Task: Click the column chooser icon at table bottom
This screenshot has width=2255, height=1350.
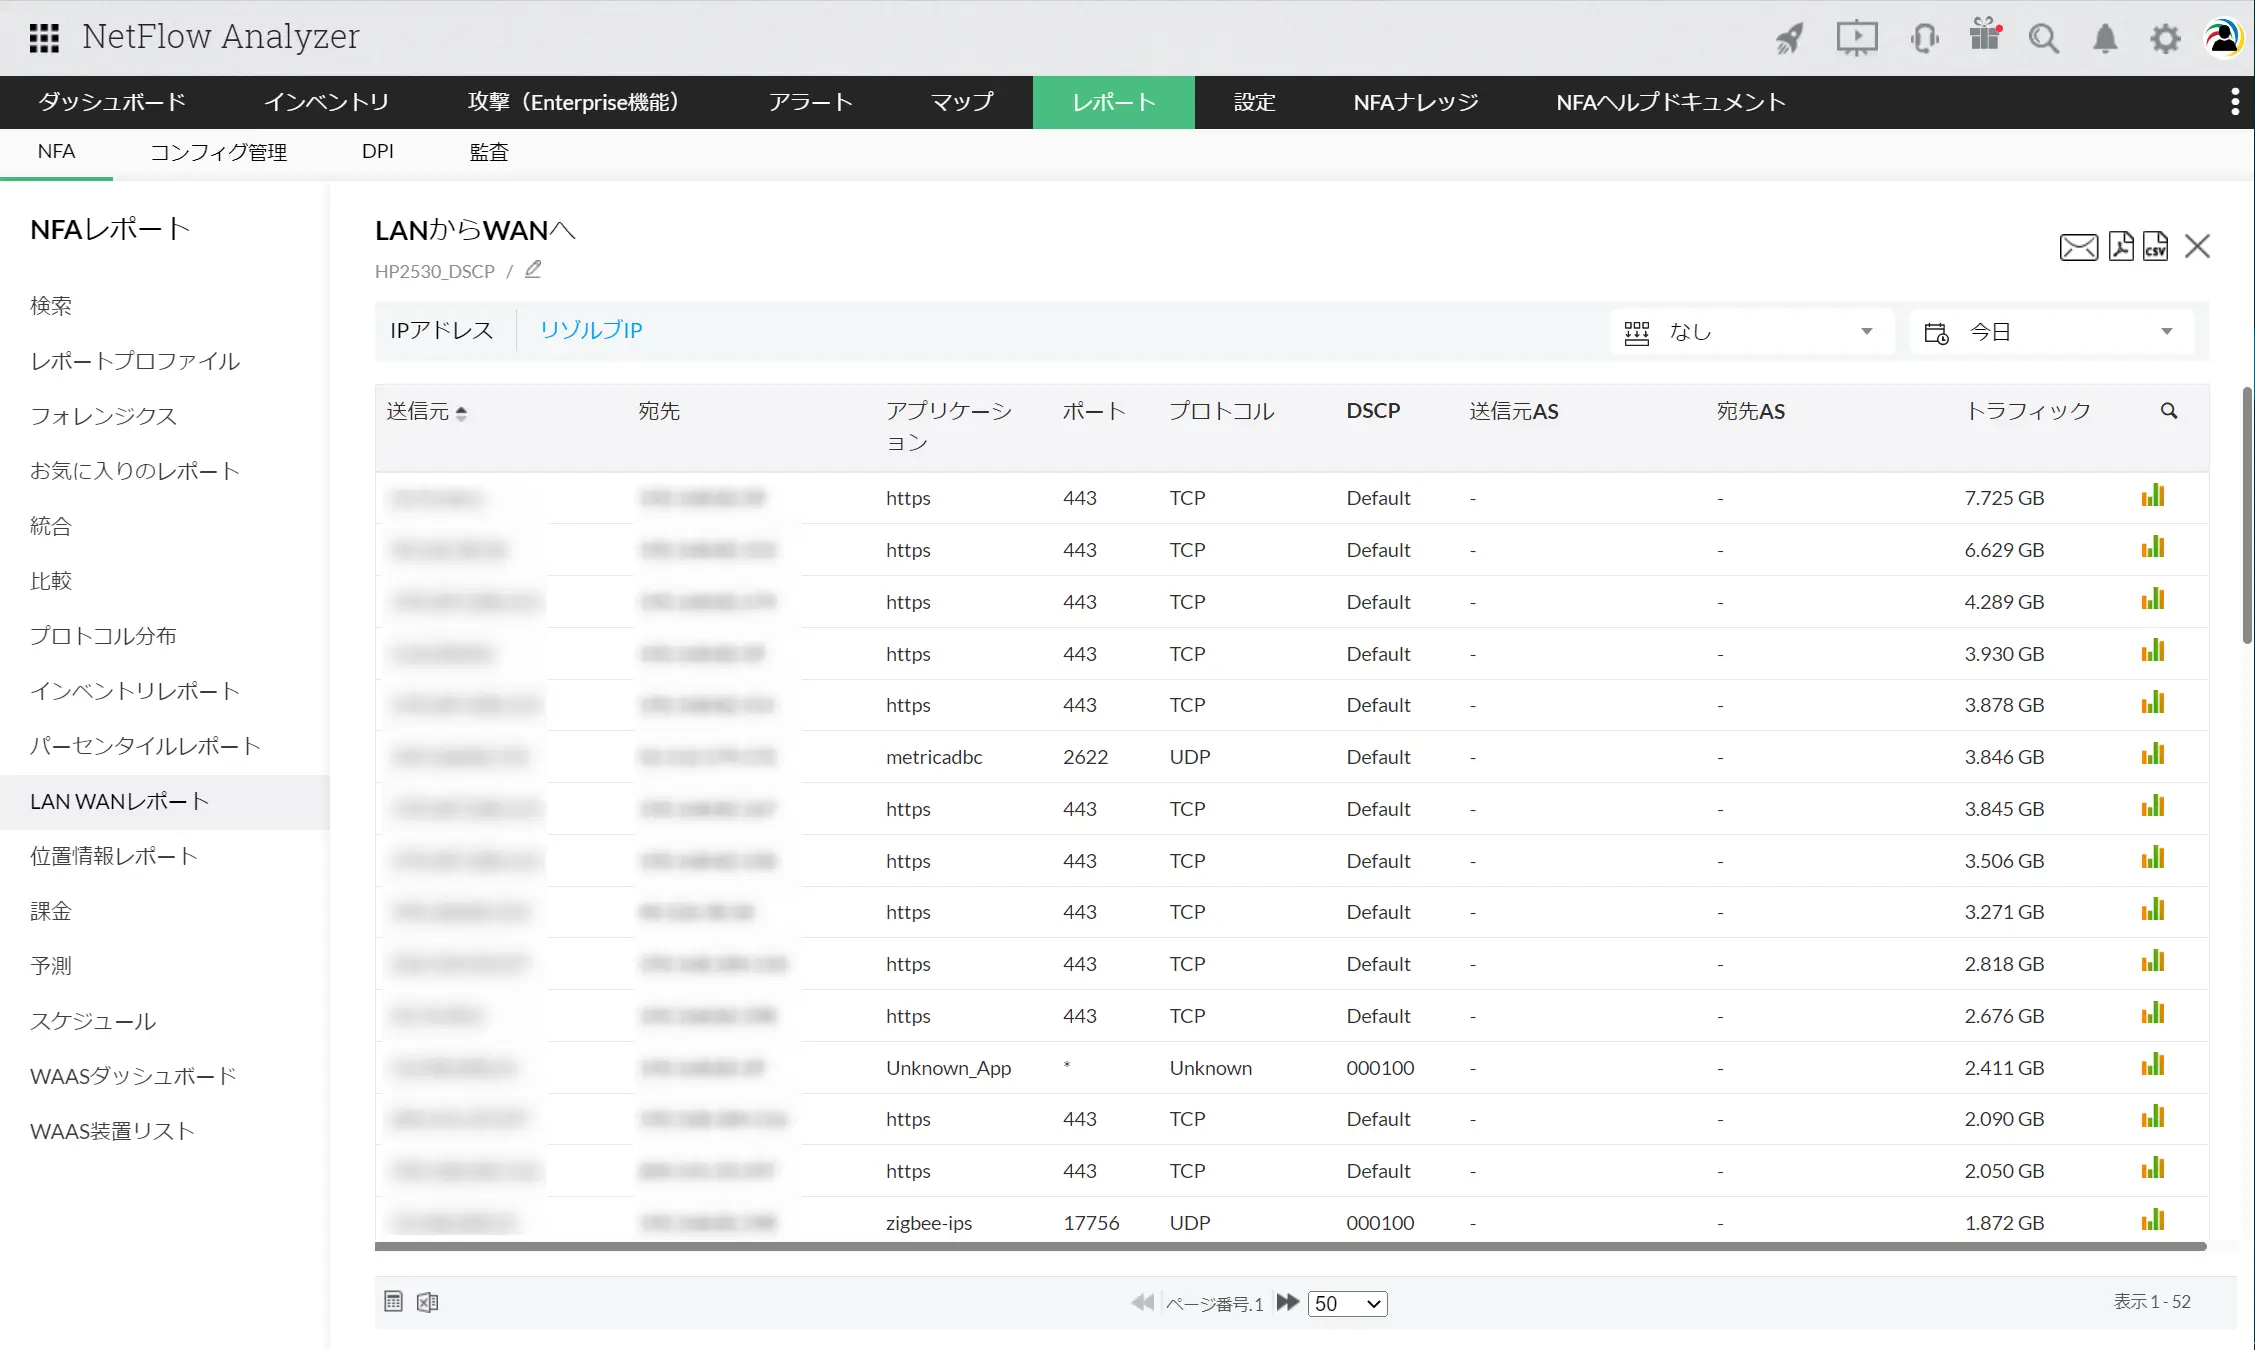Action: click(393, 1301)
